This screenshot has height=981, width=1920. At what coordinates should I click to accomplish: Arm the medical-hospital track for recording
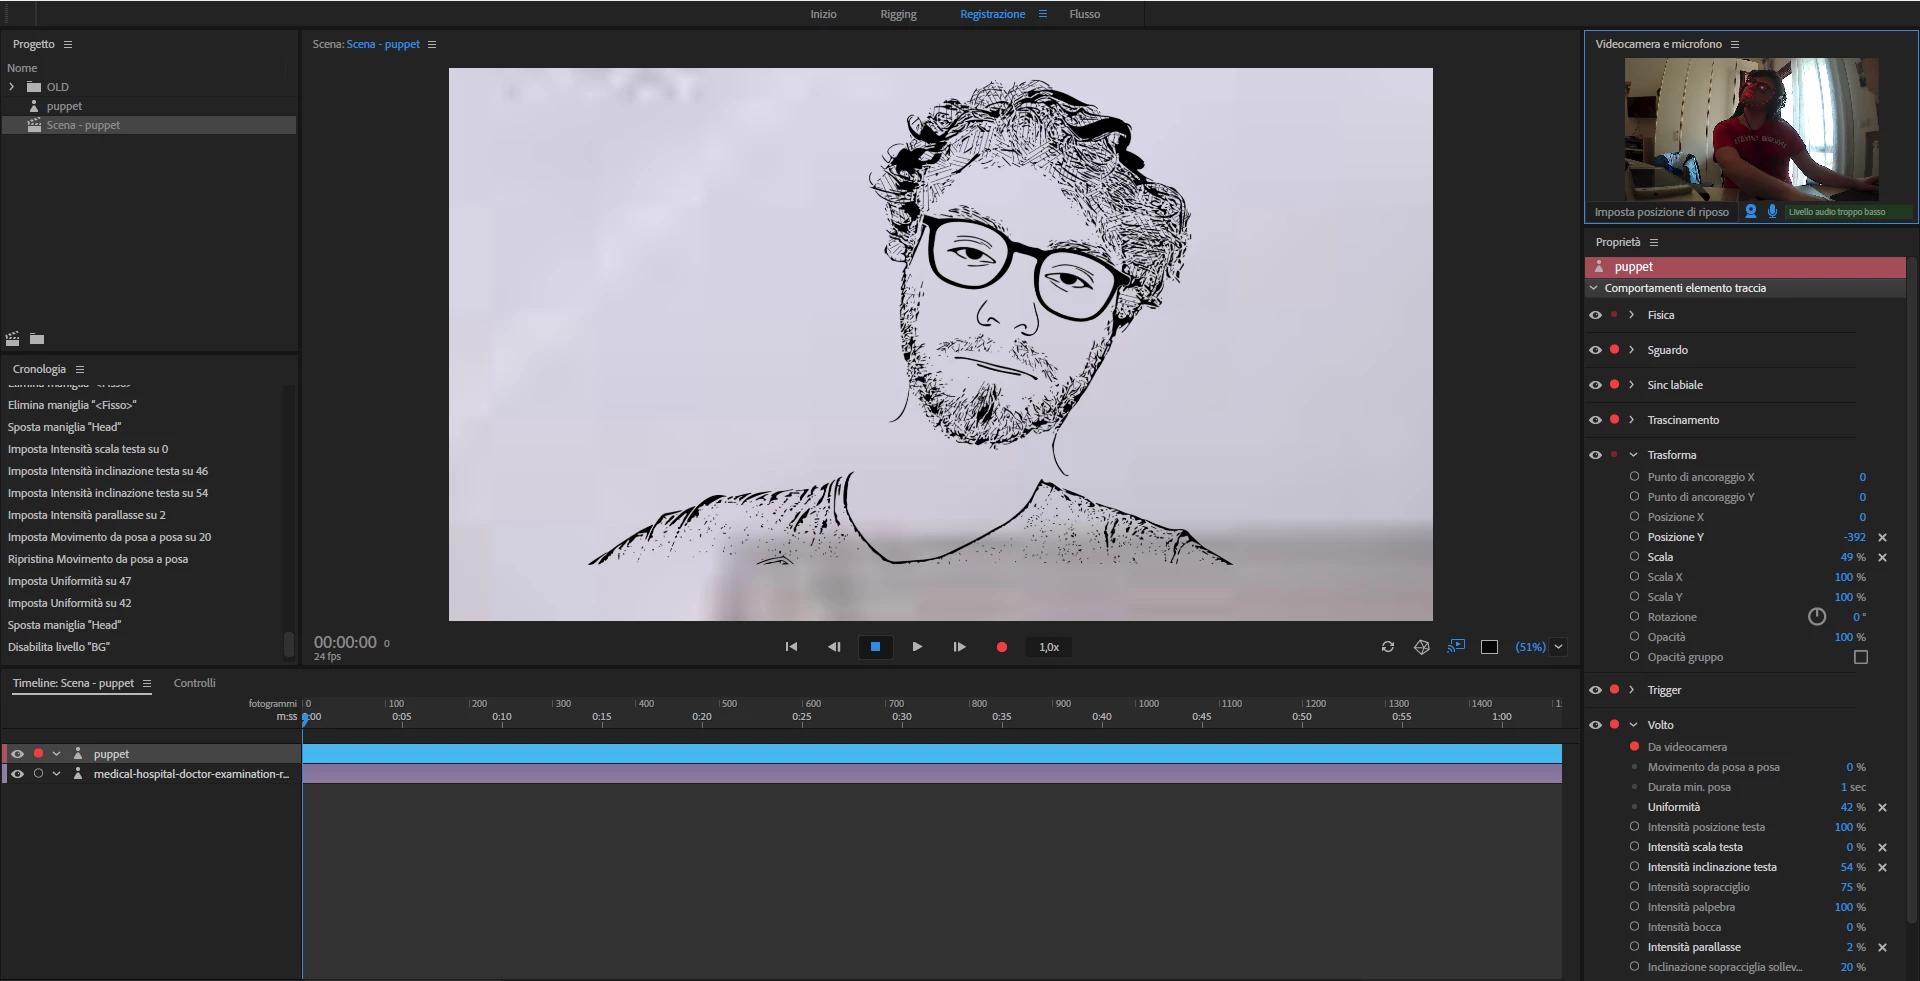coord(38,774)
